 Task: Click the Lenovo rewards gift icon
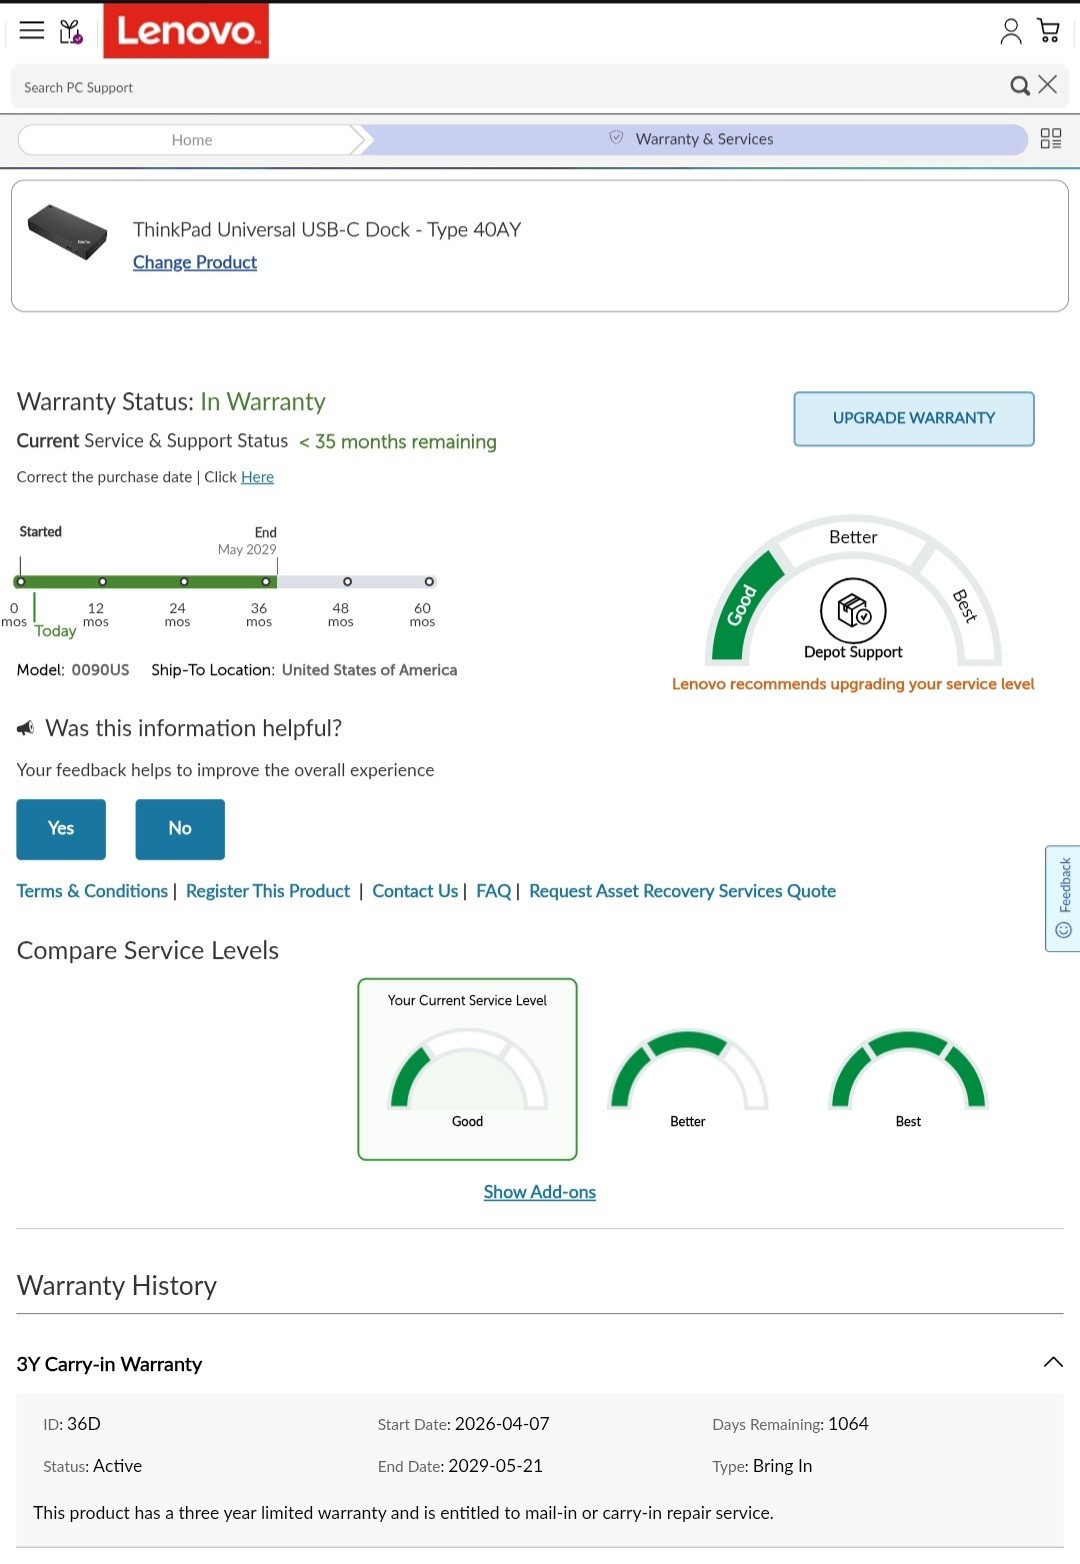(71, 32)
